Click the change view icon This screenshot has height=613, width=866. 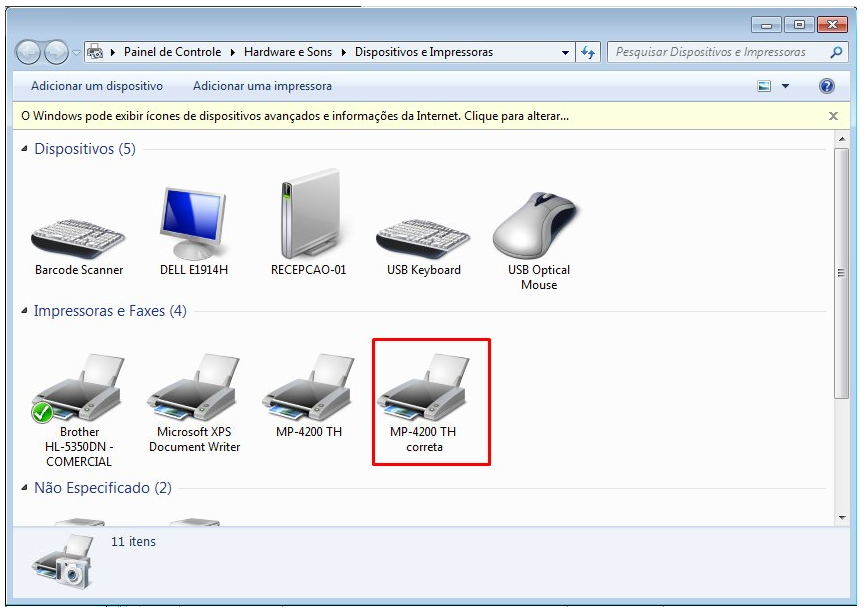pos(764,86)
